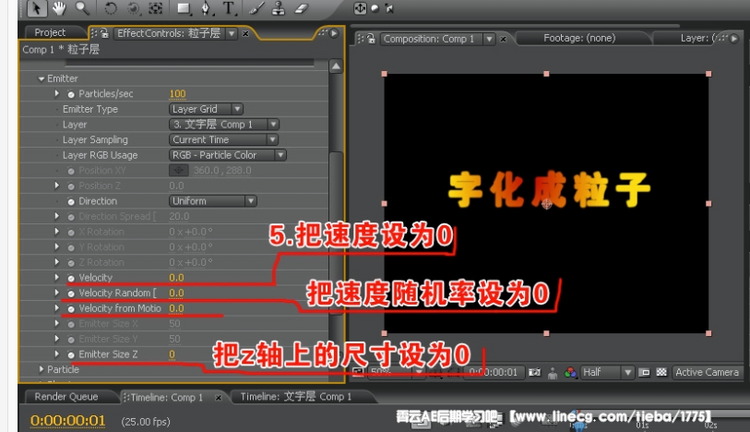Toggle the Region of Interest icon
Screen dimensions: 750x432
[644, 372]
